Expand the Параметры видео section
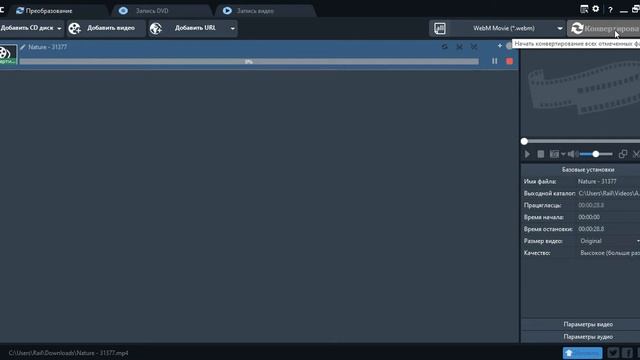Screen dimensions: 640x360 (588, 324)
